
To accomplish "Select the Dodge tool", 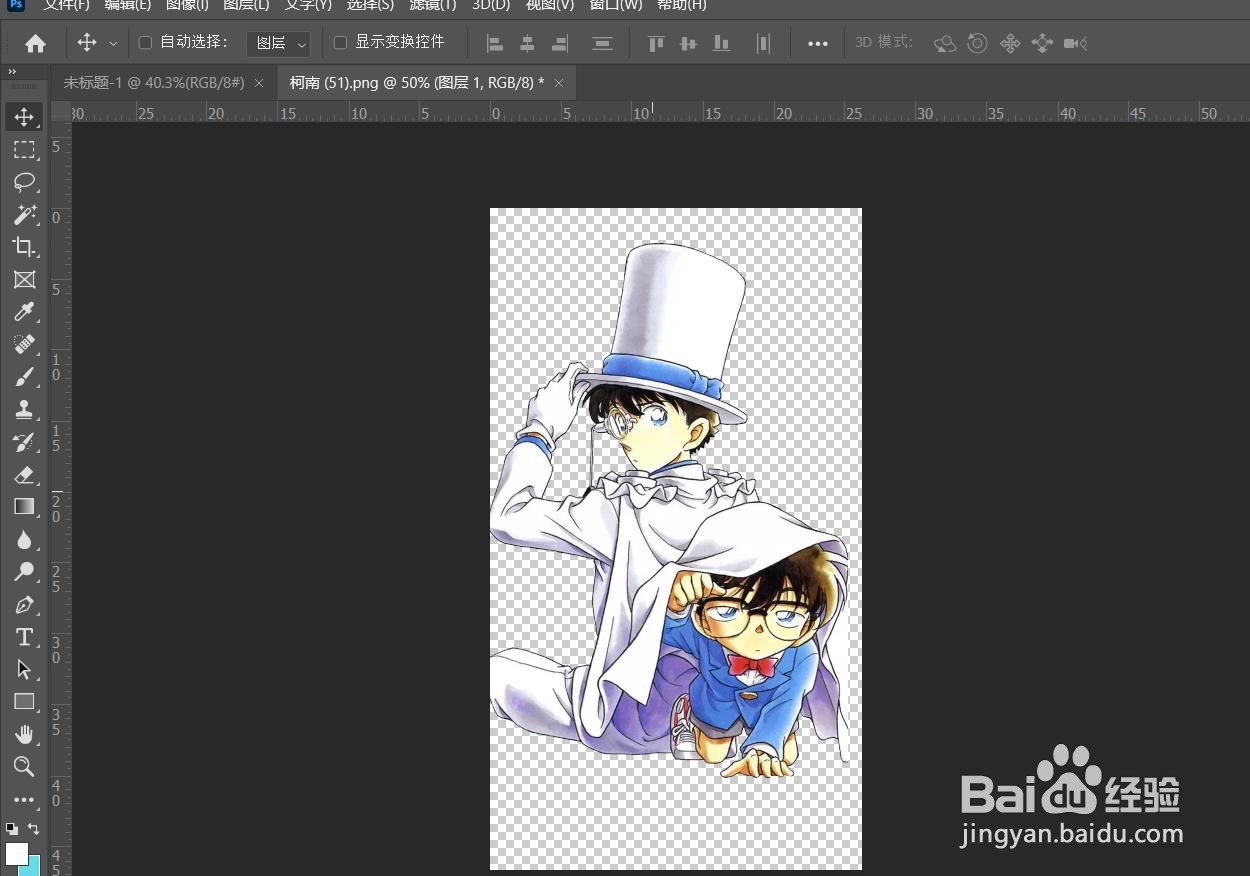I will [25, 572].
